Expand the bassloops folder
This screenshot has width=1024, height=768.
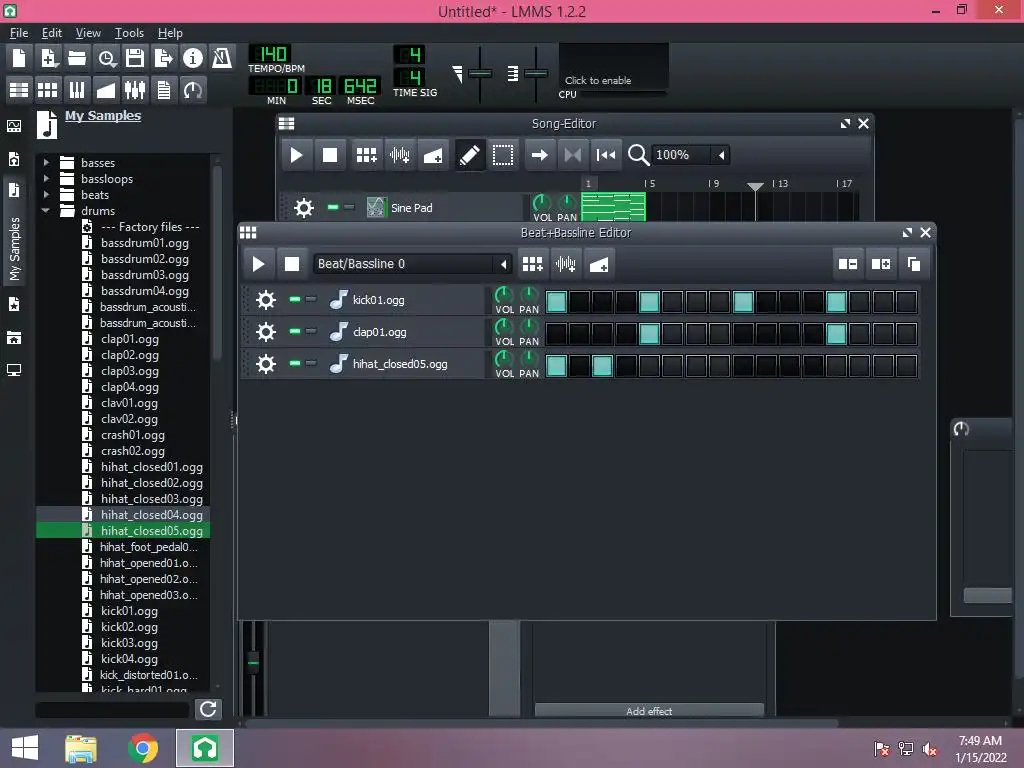point(46,178)
